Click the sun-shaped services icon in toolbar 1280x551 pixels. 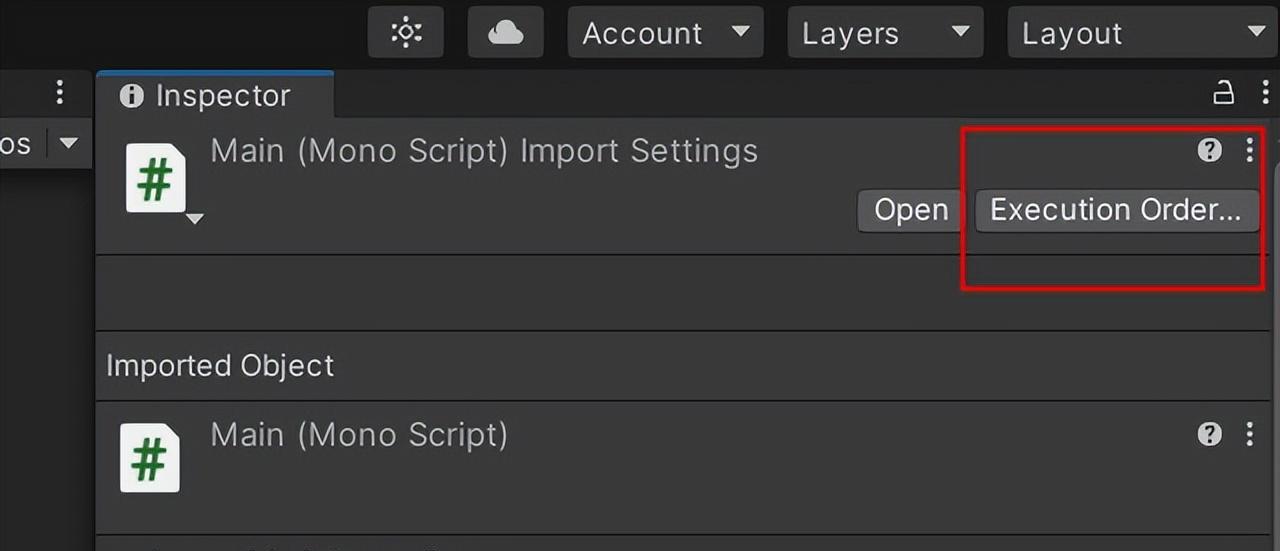point(405,33)
